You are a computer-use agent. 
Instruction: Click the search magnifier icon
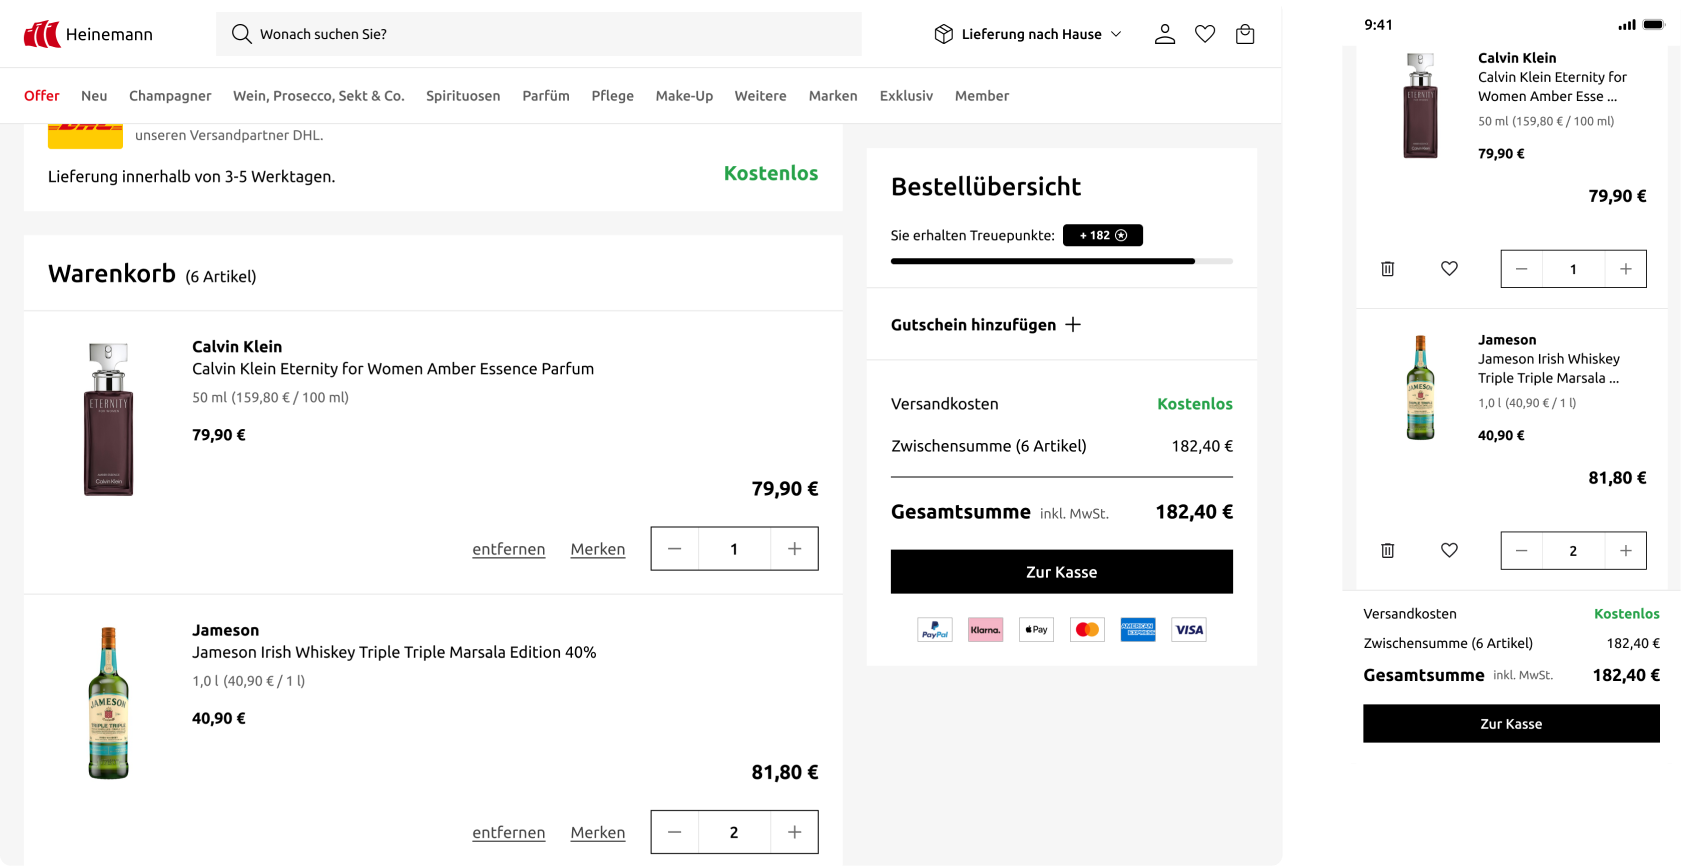[241, 34]
